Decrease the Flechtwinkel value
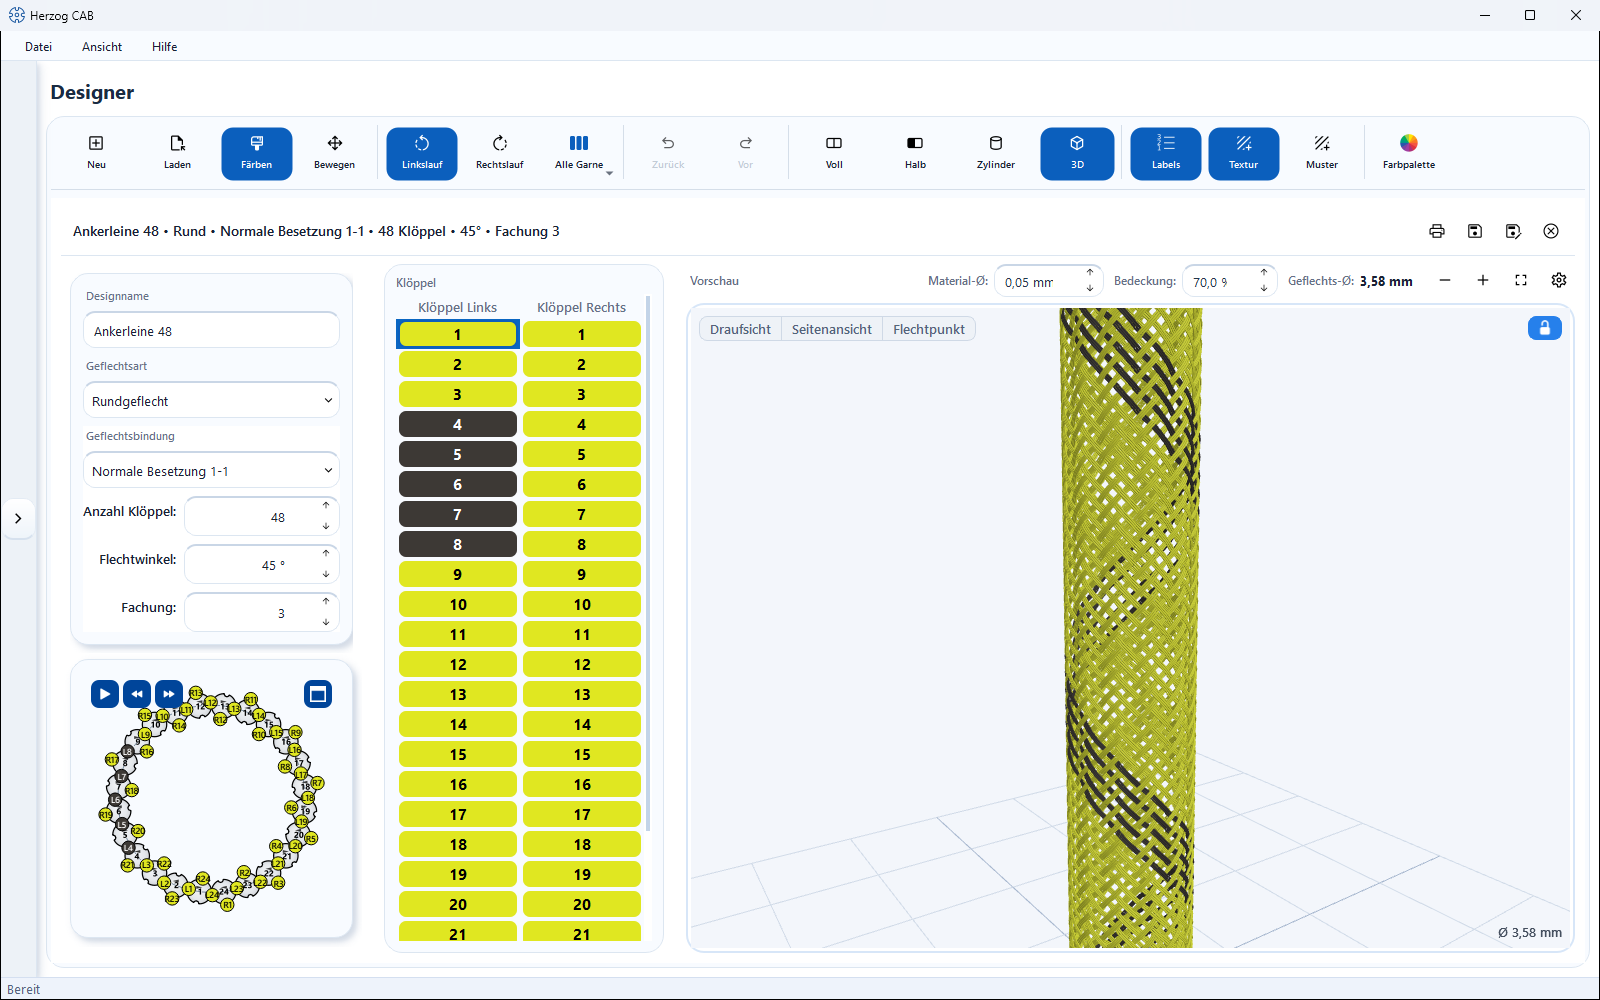Image resolution: width=1600 pixels, height=1000 pixels. click(326, 574)
